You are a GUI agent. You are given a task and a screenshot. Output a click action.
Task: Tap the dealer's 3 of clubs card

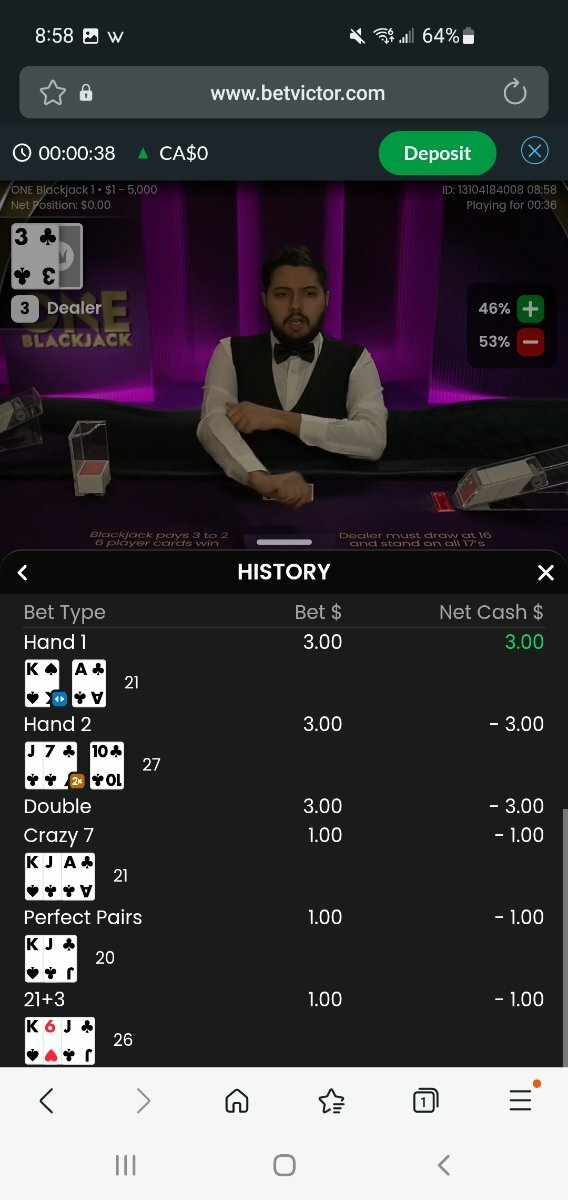click(35, 256)
